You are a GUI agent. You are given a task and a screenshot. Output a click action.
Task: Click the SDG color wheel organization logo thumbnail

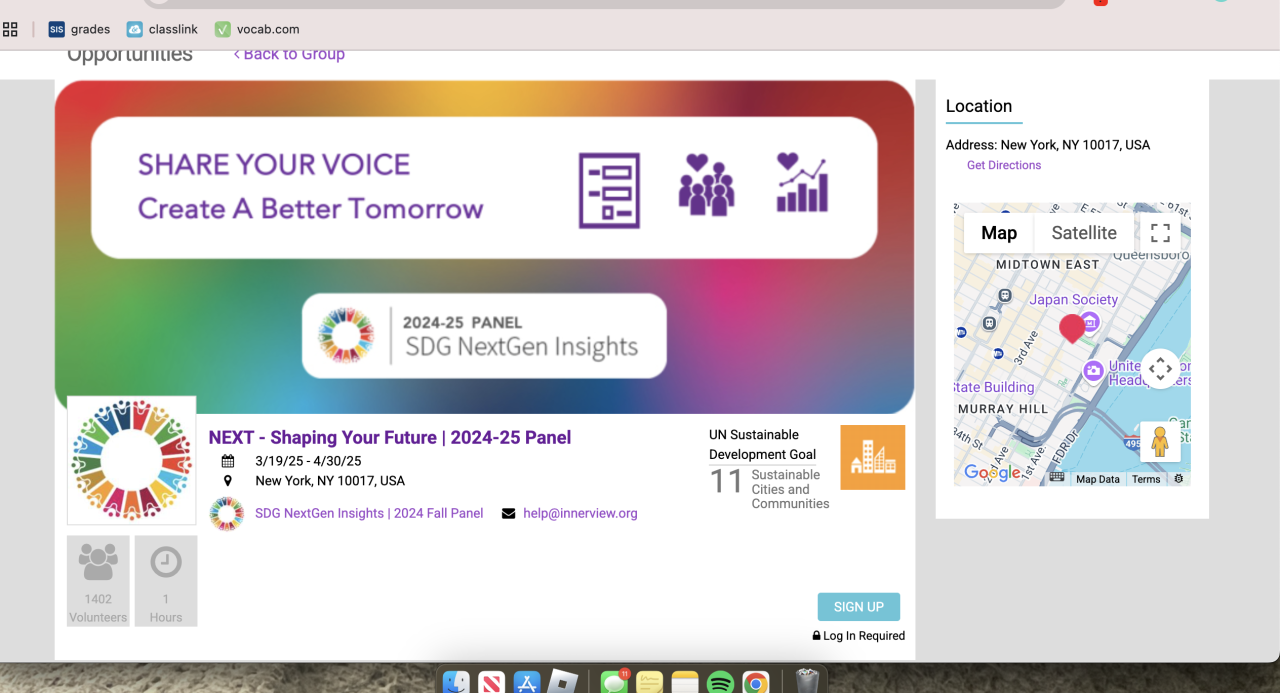131,460
